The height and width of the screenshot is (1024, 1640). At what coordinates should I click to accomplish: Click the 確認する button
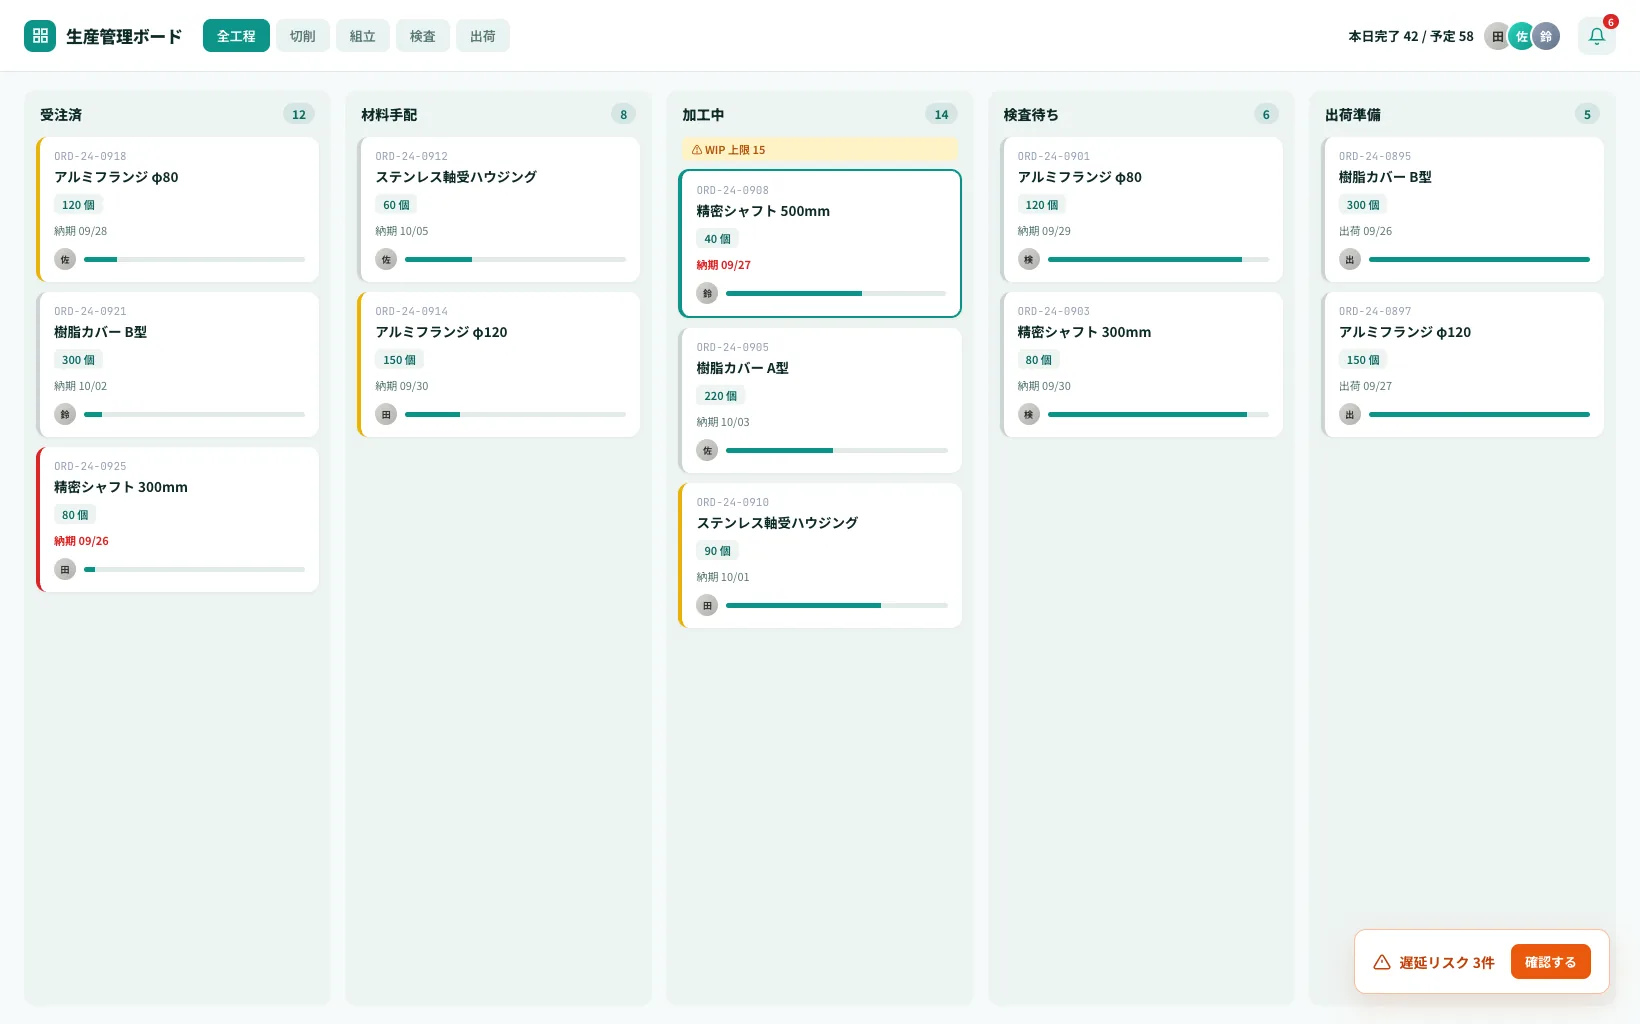coord(1550,962)
